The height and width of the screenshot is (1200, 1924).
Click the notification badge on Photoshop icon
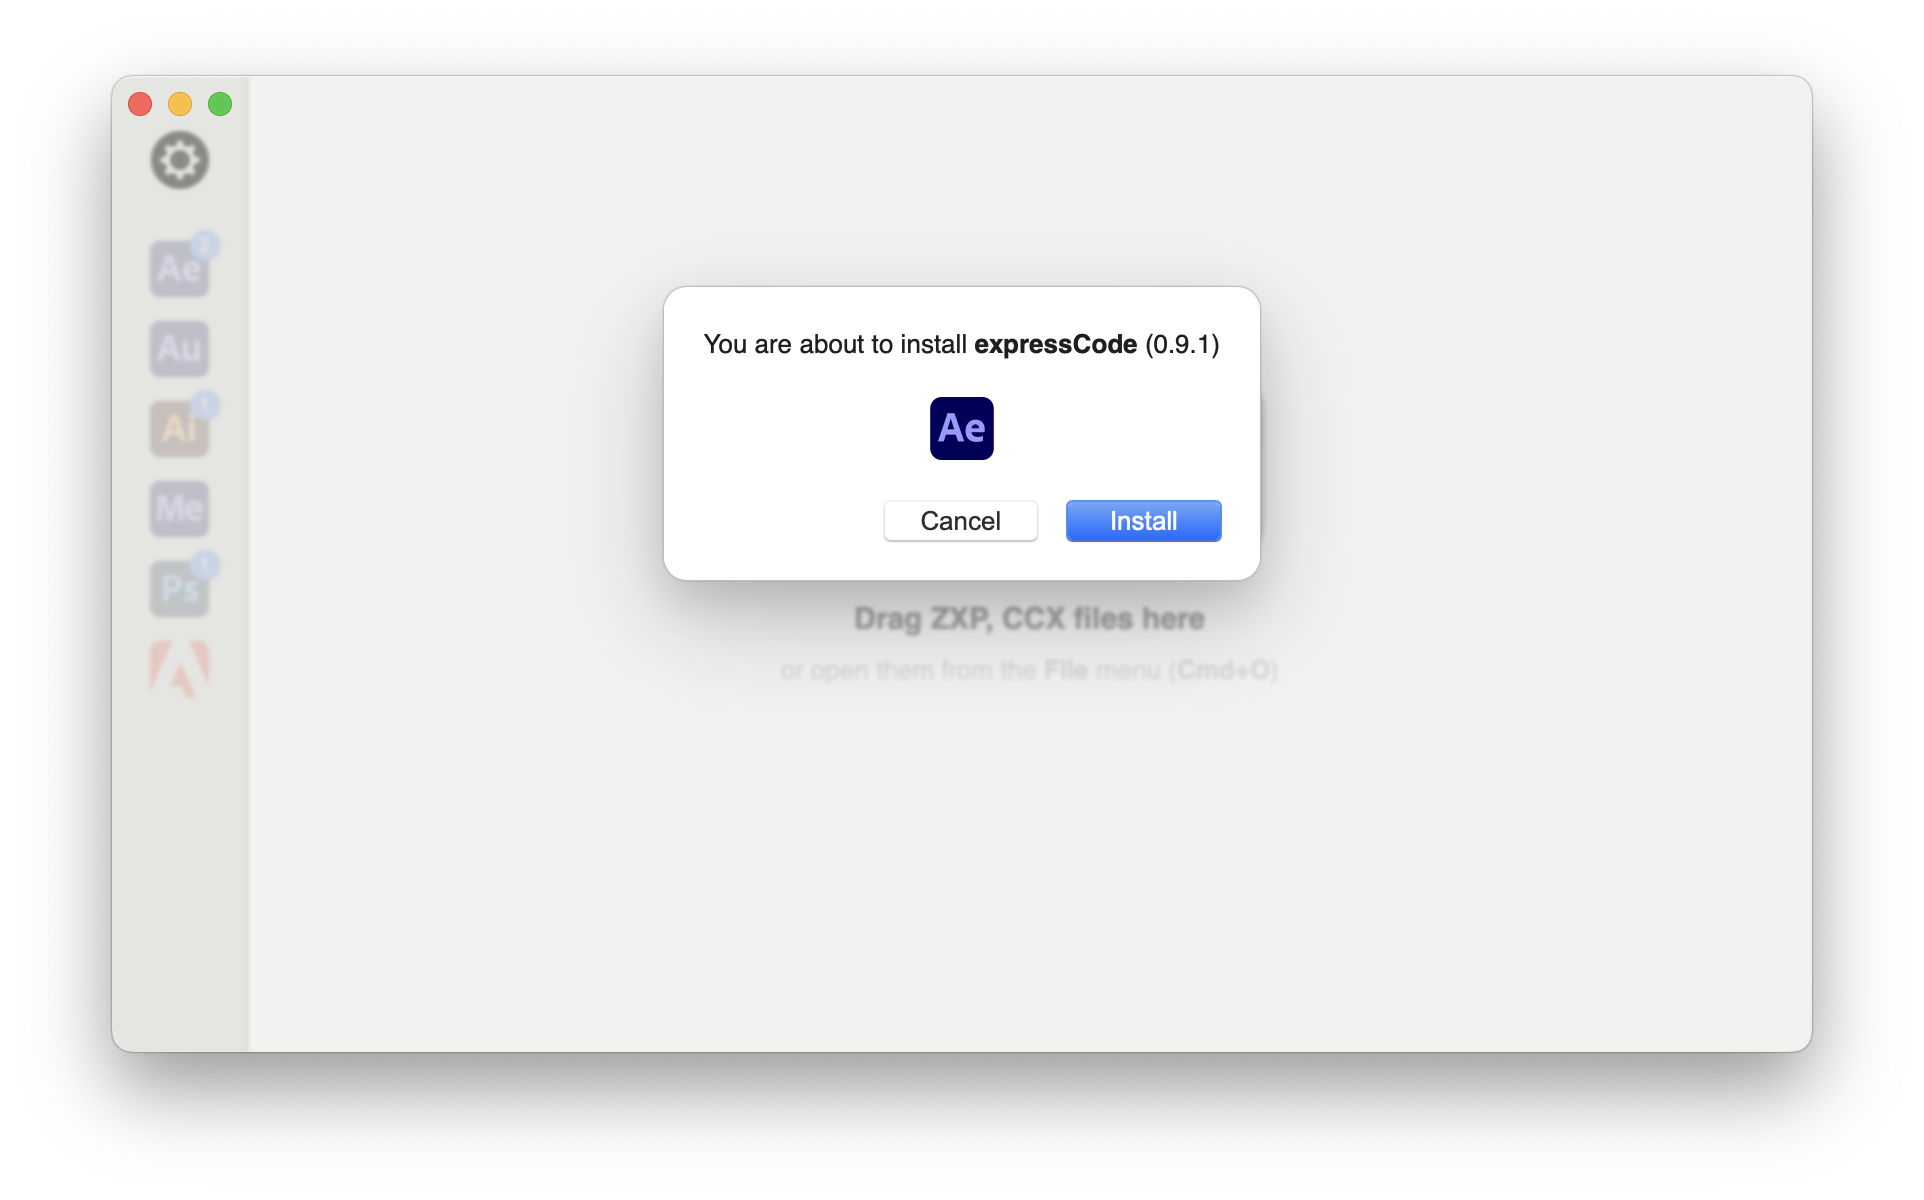pyautogui.click(x=205, y=565)
